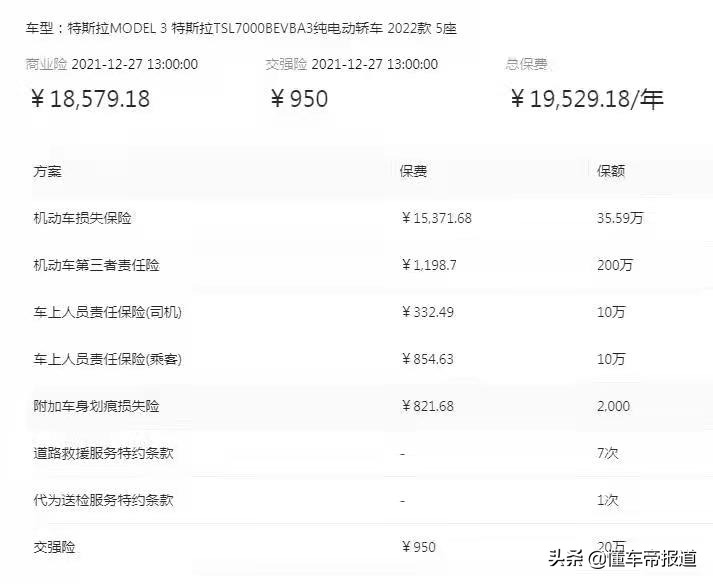Click the 1次 coverage value
Image resolution: width=713 pixels, height=584 pixels.
pos(608,500)
